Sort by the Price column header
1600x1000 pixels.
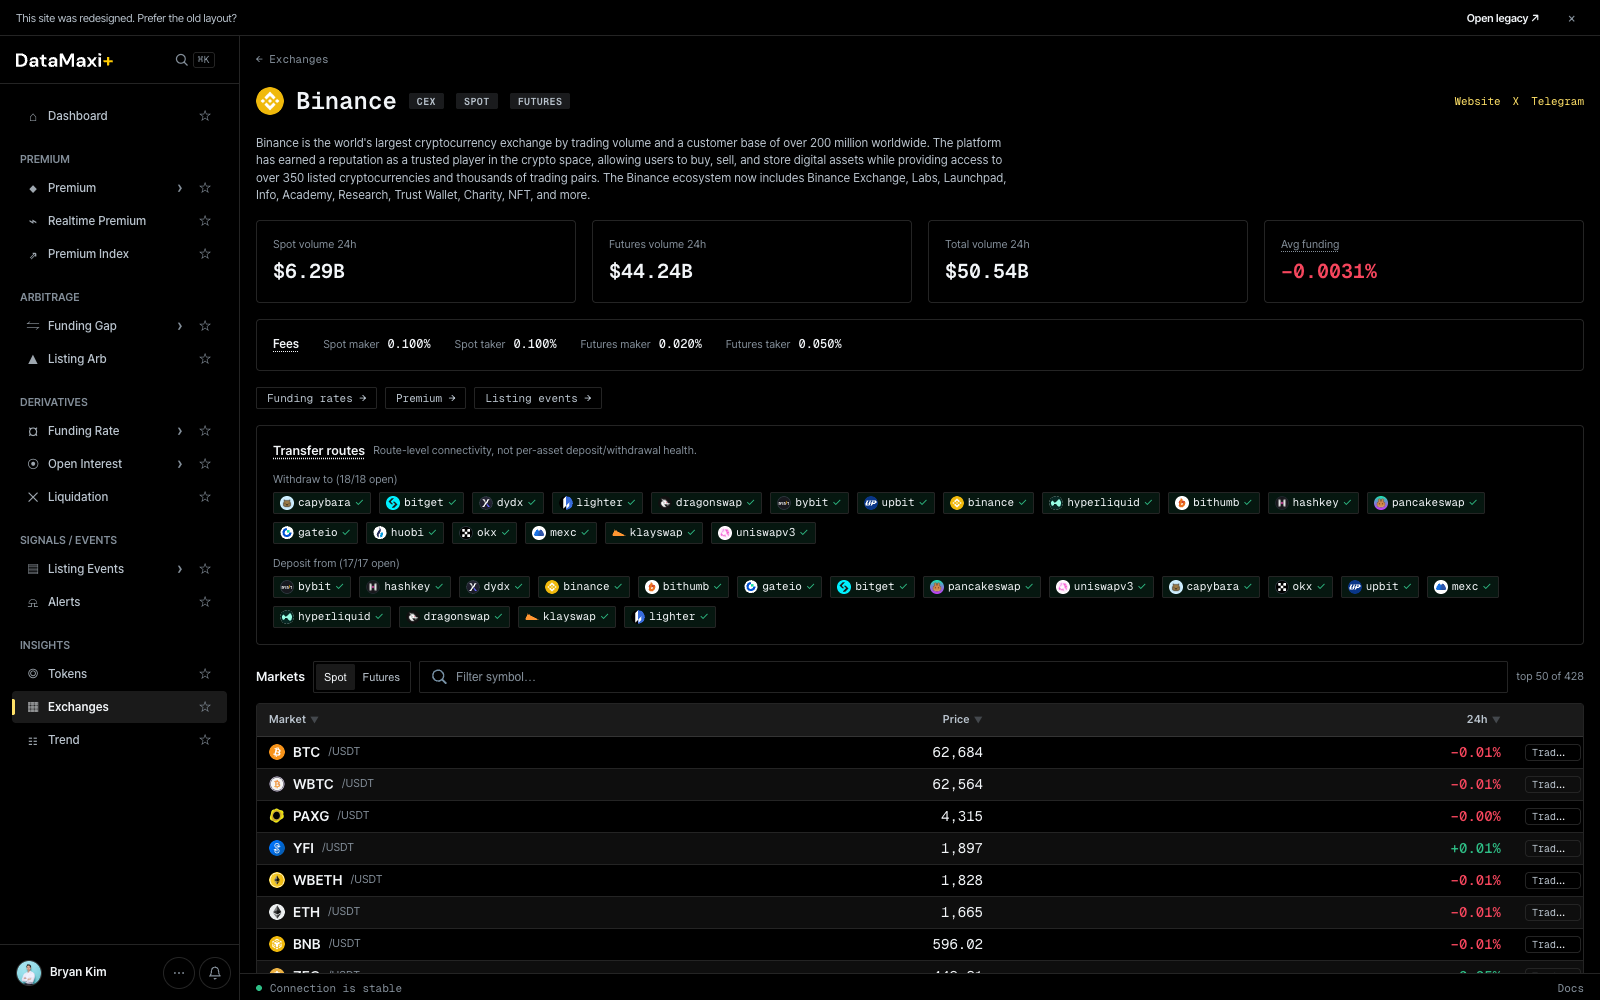pos(962,720)
